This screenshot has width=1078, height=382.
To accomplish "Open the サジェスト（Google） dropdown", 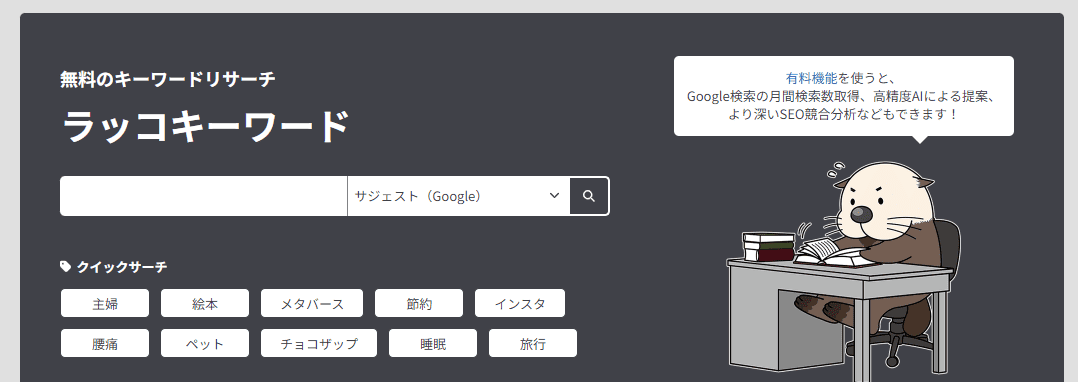I will coord(459,196).
